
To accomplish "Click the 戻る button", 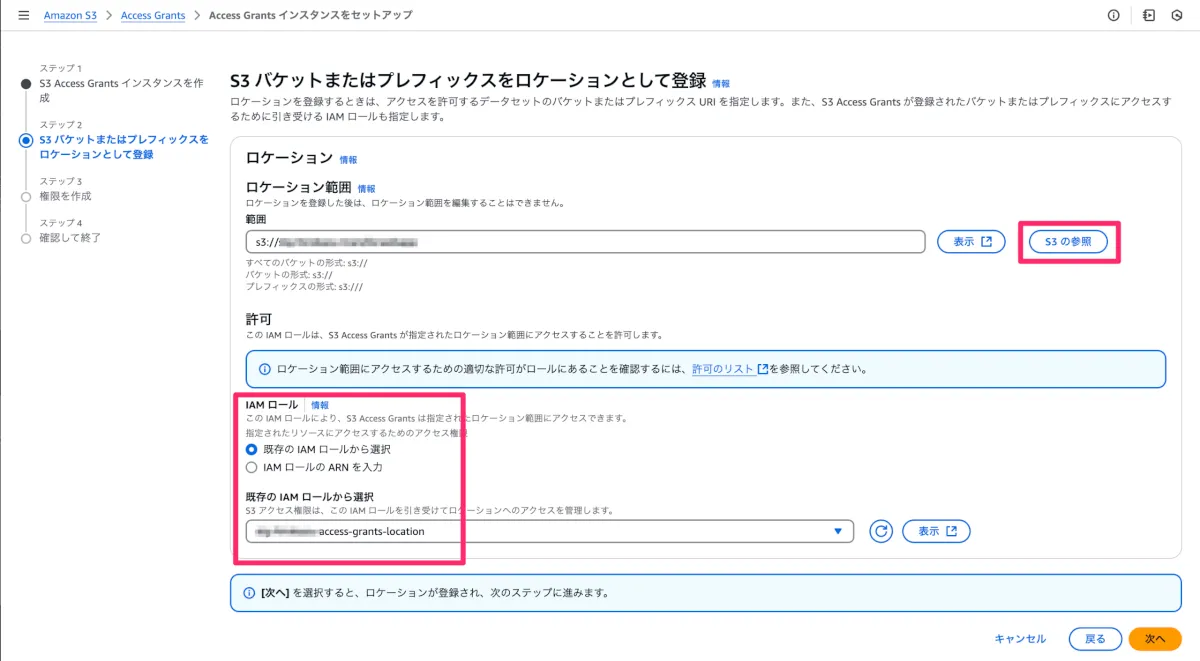I will (x=1095, y=638).
